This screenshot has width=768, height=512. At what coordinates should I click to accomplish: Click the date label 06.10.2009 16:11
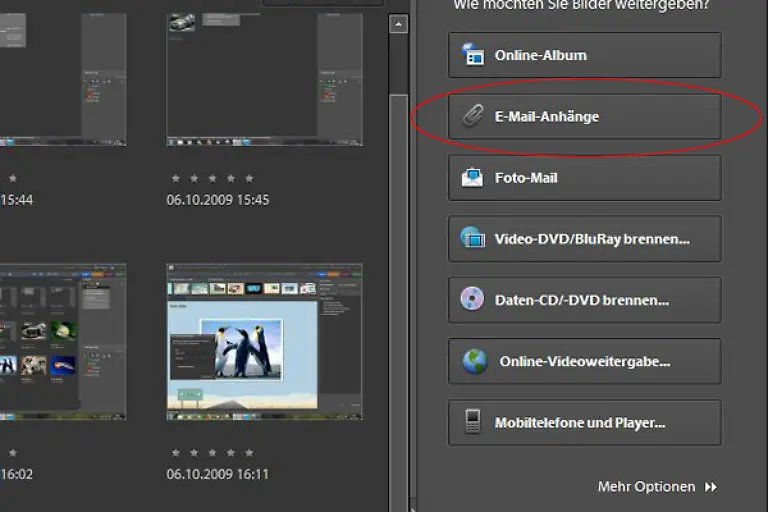pyautogui.click(x=217, y=474)
